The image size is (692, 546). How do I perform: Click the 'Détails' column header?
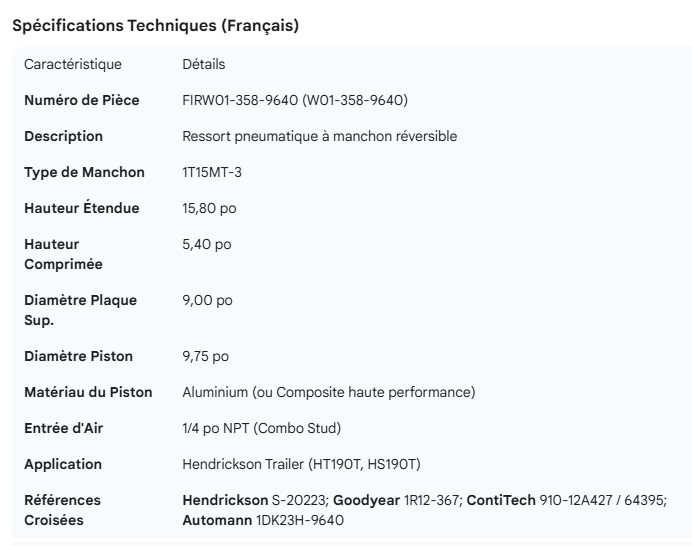[204, 65]
